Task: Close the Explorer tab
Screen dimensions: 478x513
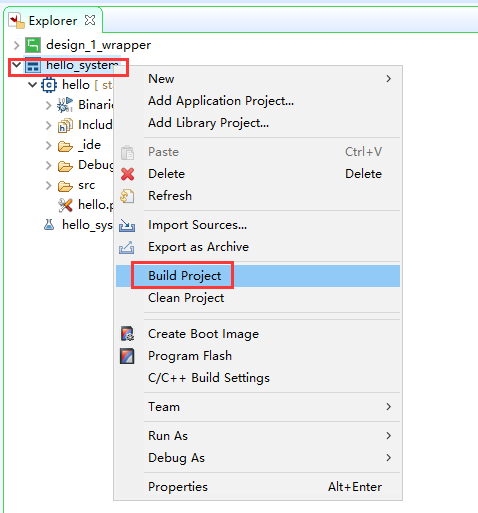Action: [90, 20]
